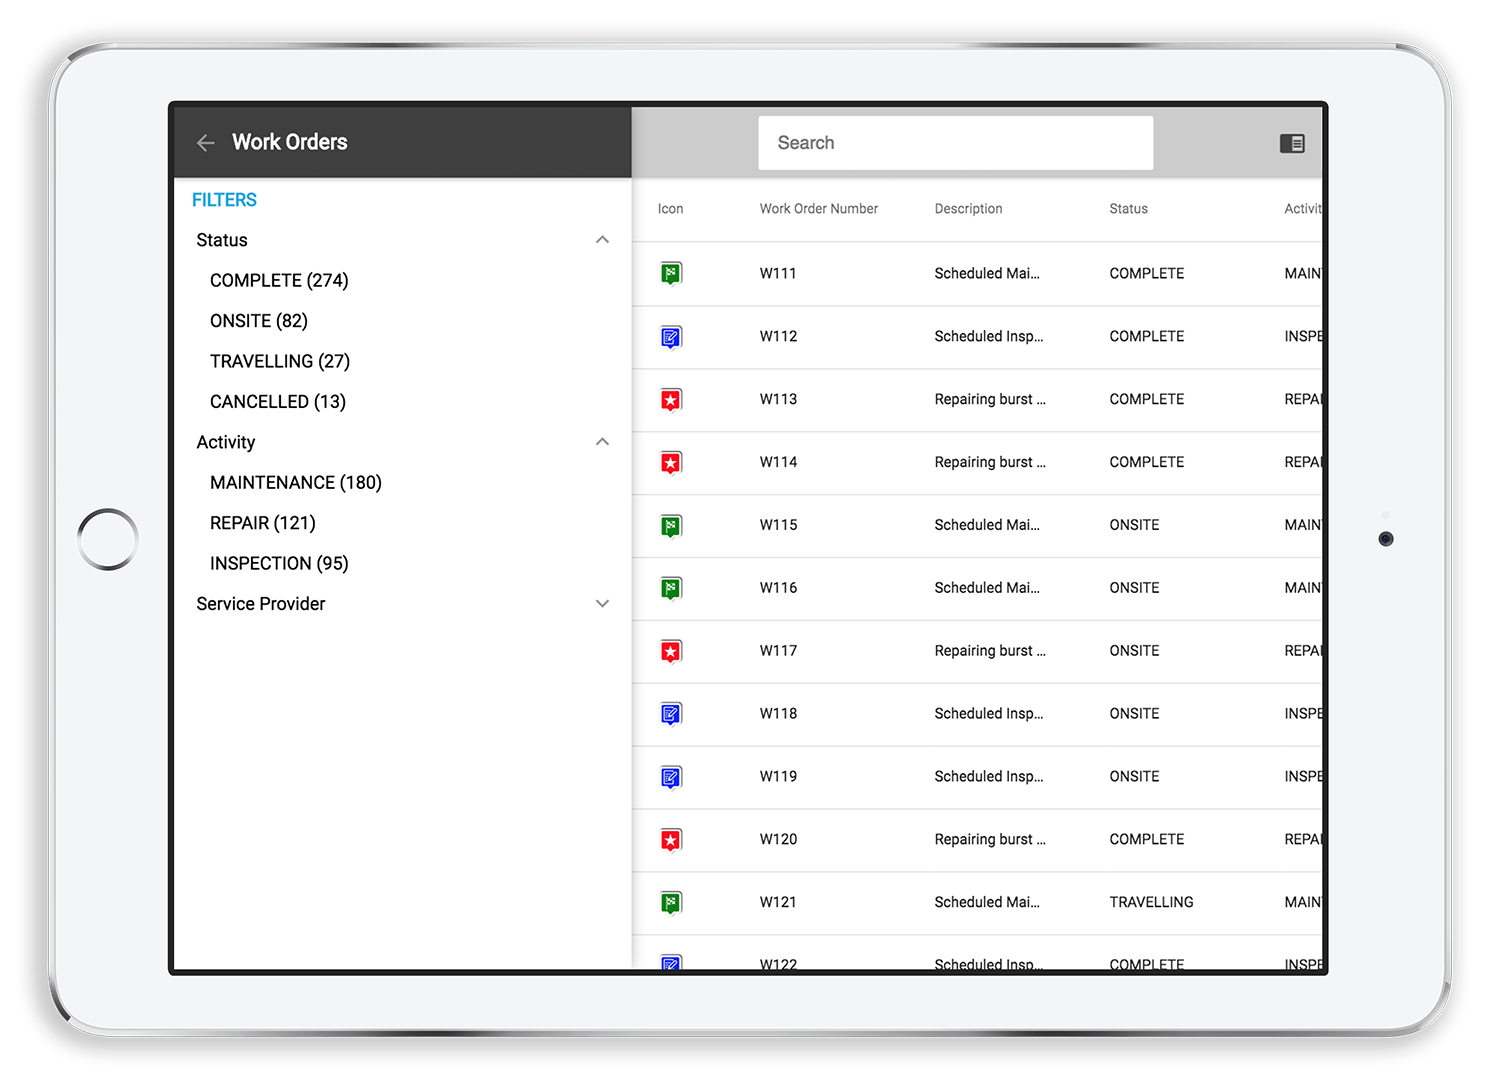Click ONSITE status cell of W116
The image size is (1500, 1080).
1134,588
